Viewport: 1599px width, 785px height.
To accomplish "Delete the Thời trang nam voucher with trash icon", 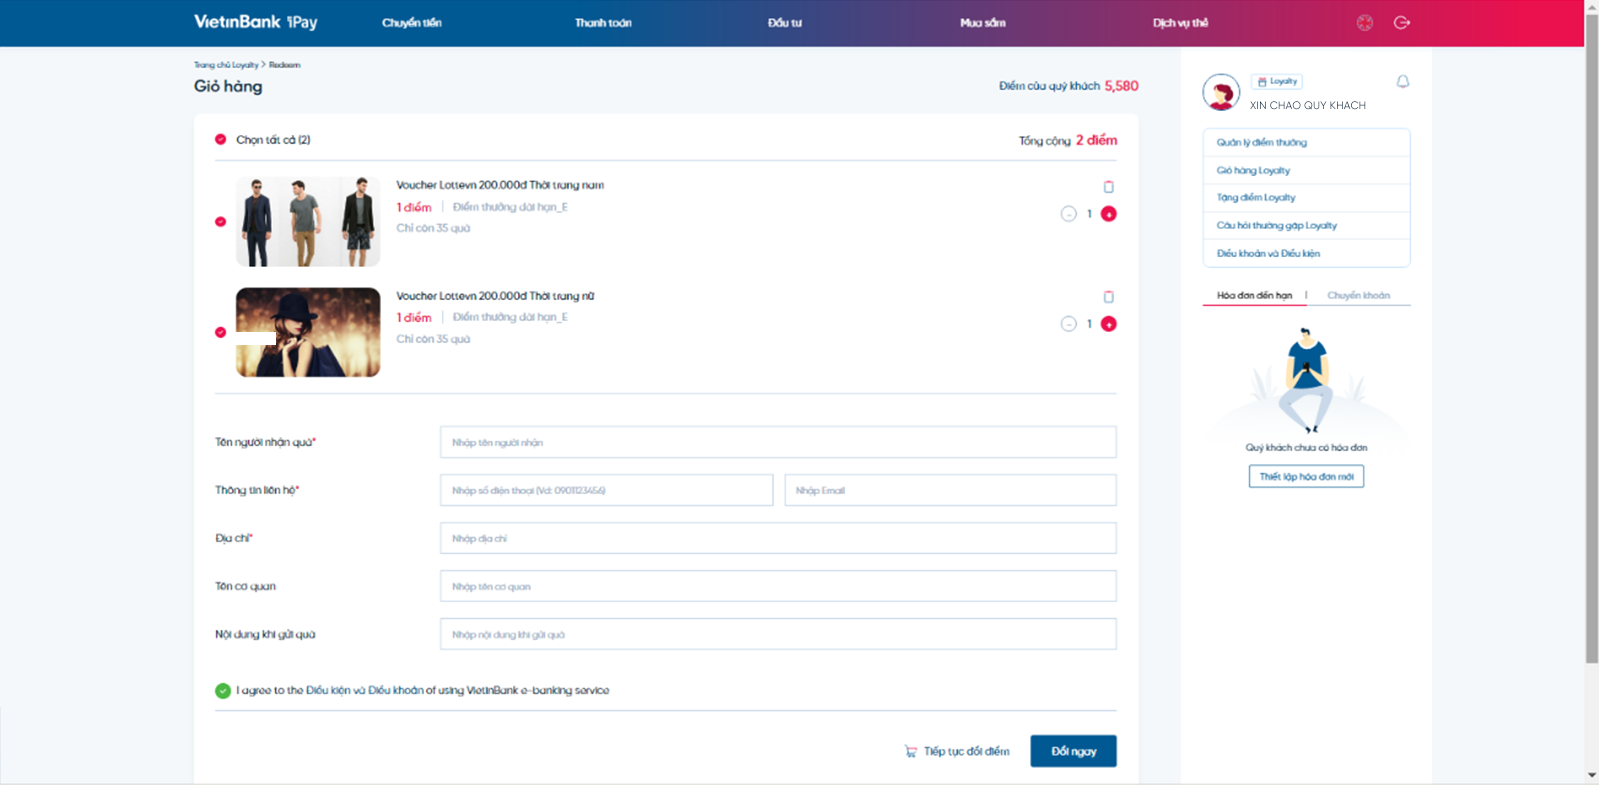I will pos(1108,187).
